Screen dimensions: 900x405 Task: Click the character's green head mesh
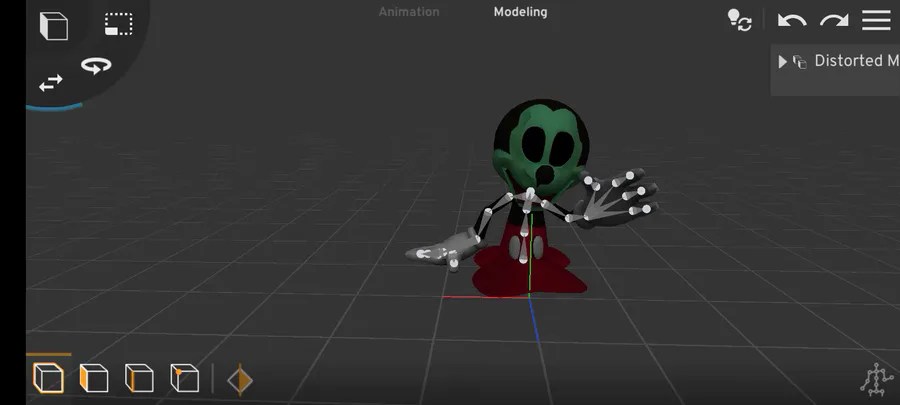tap(540, 149)
